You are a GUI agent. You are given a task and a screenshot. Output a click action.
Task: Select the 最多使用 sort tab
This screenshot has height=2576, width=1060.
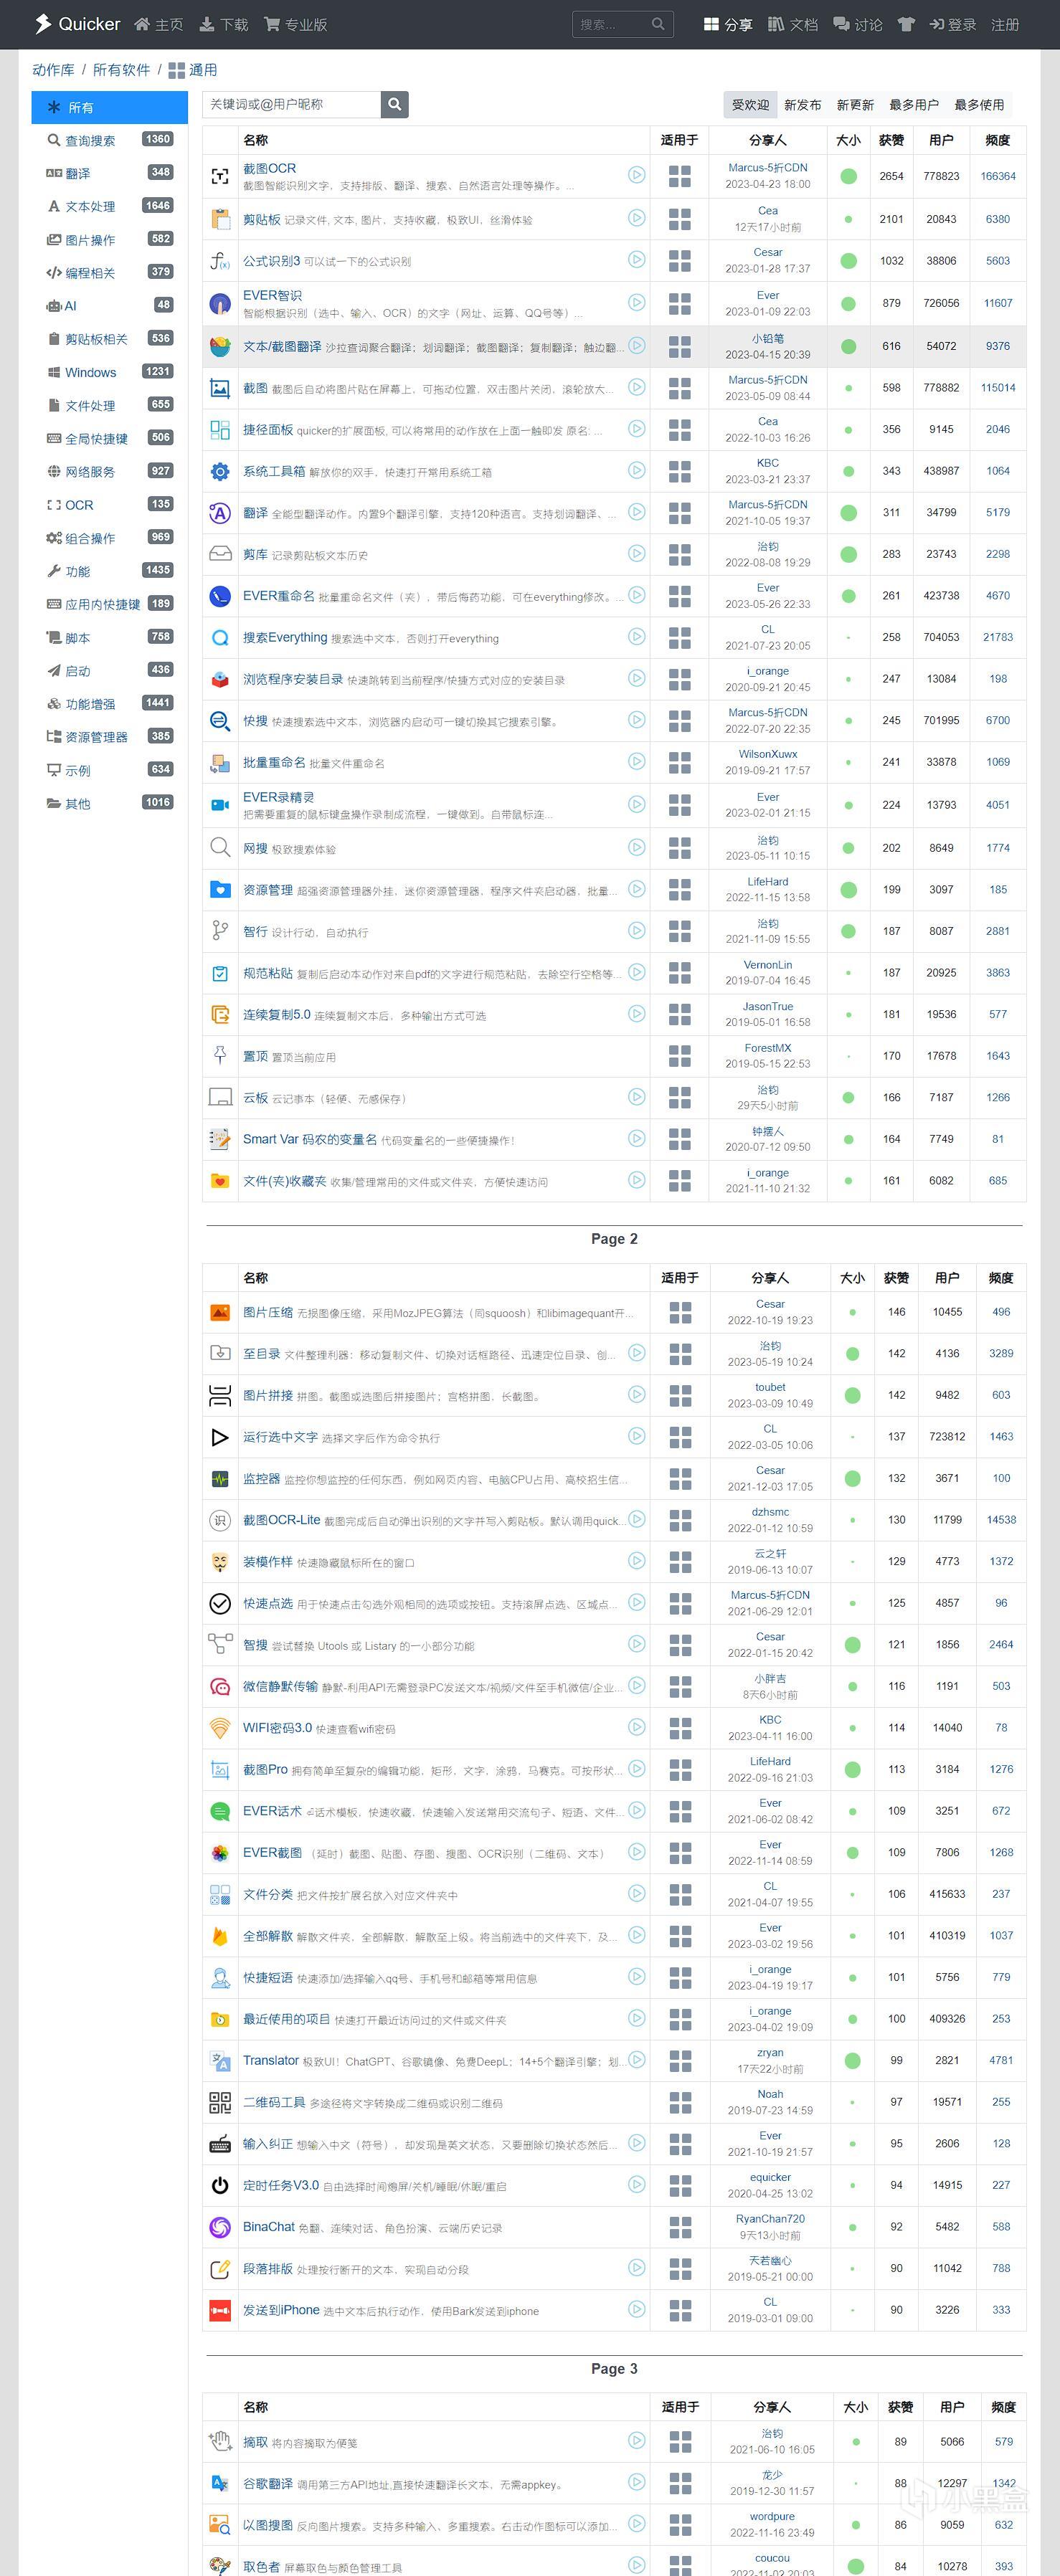click(979, 104)
